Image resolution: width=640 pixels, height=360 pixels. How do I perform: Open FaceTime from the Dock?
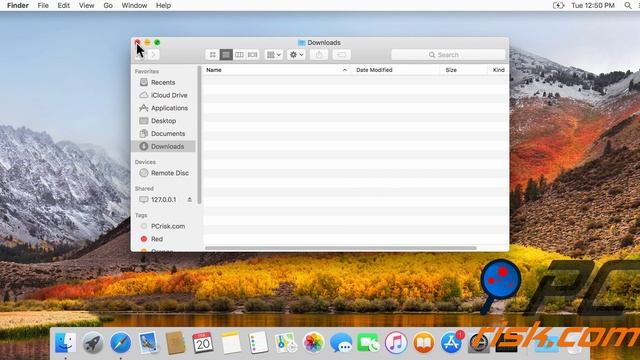coord(368,342)
